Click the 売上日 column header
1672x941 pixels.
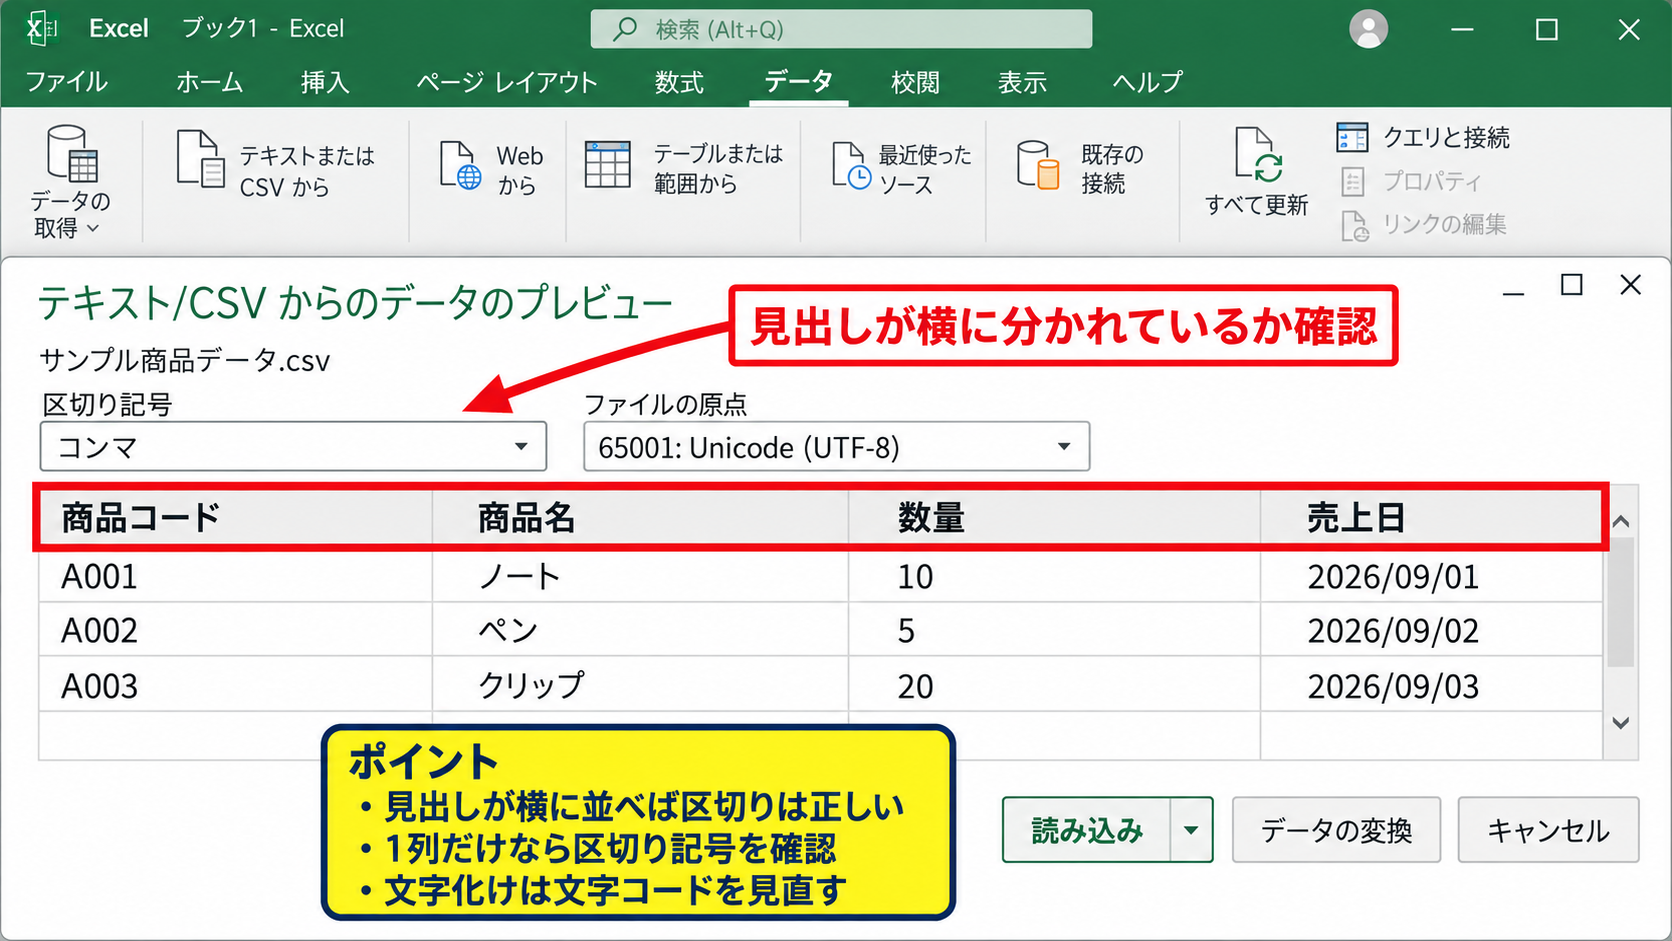coord(1431,518)
